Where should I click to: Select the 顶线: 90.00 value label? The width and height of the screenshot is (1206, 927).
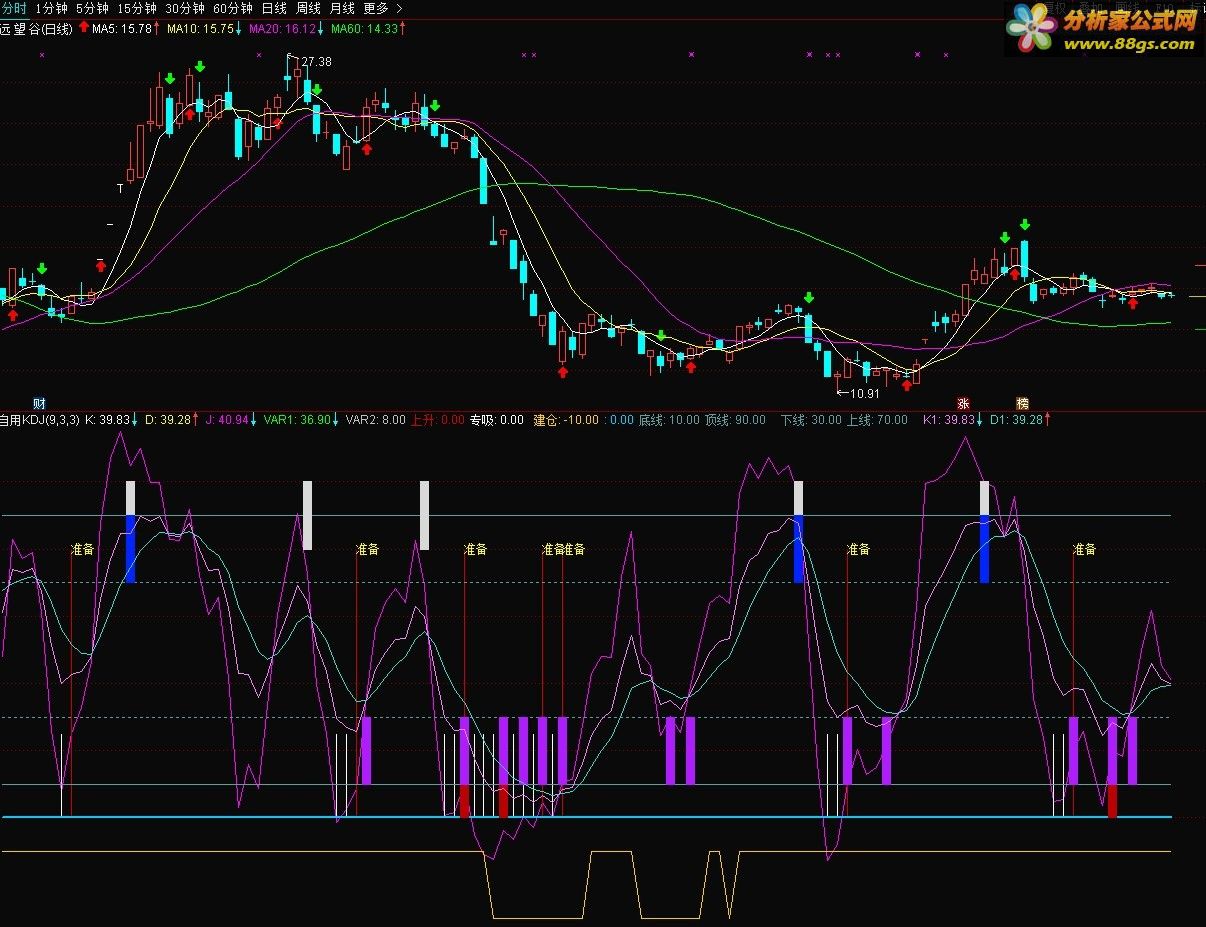coord(735,420)
